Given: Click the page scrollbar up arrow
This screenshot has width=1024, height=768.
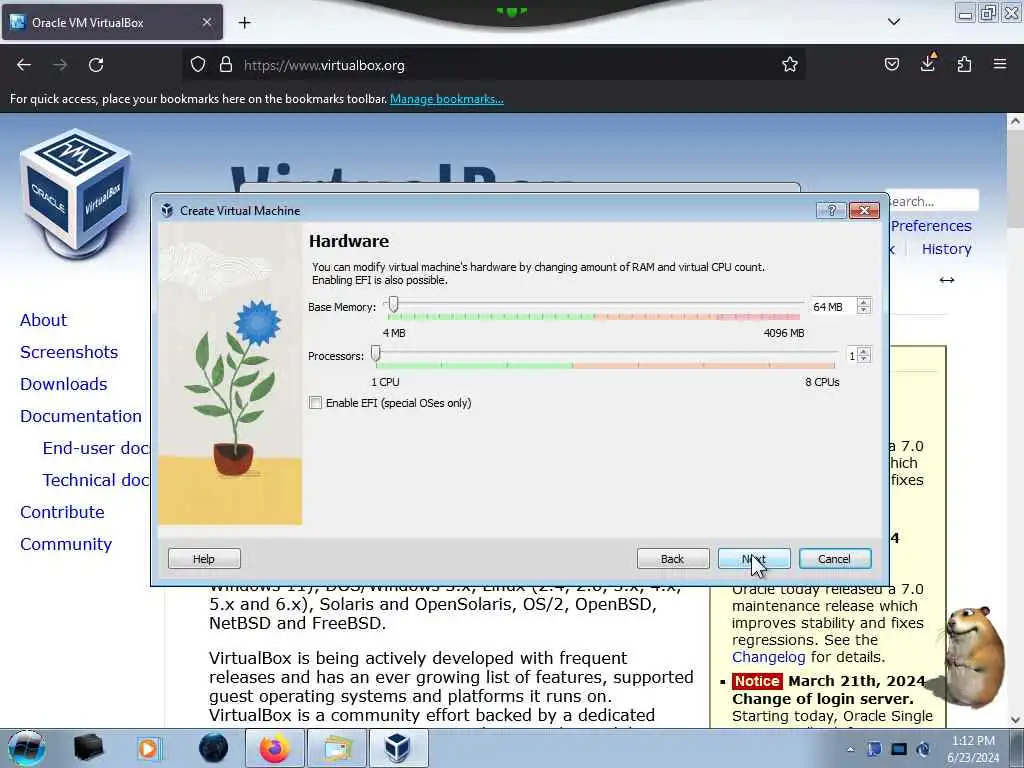Looking at the screenshot, I should point(1015,121).
